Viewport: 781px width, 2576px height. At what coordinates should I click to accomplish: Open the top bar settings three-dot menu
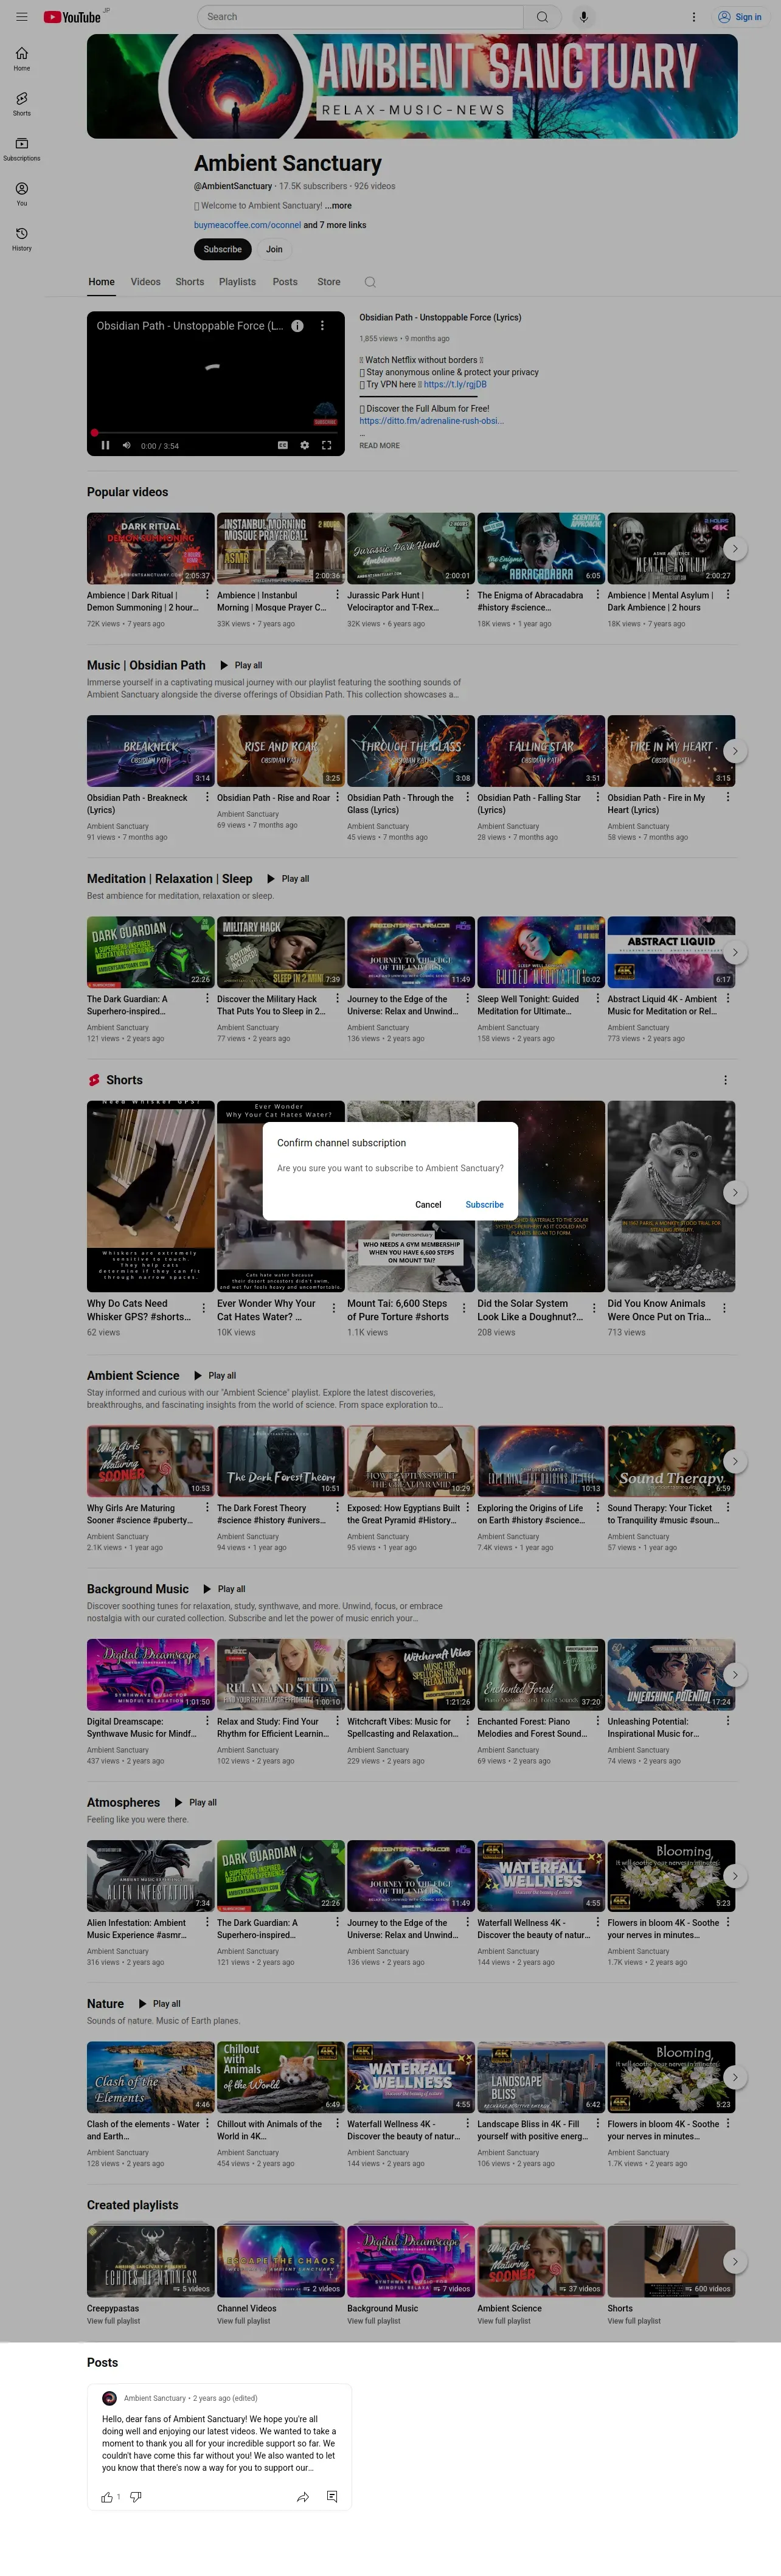[x=694, y=17]
